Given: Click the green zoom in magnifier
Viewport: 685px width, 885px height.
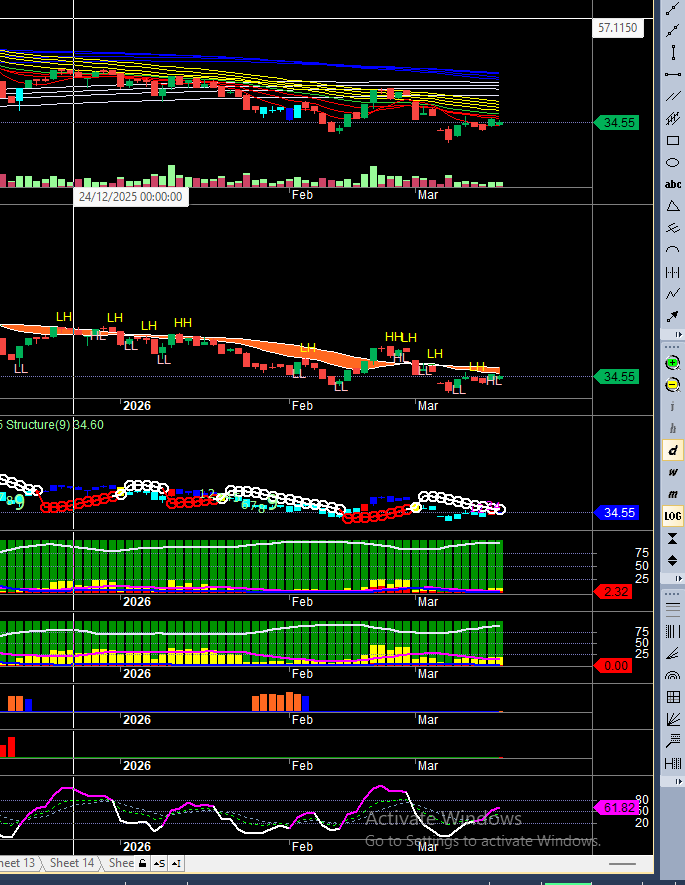Looking at the screenshot, I should click(673, 363).
